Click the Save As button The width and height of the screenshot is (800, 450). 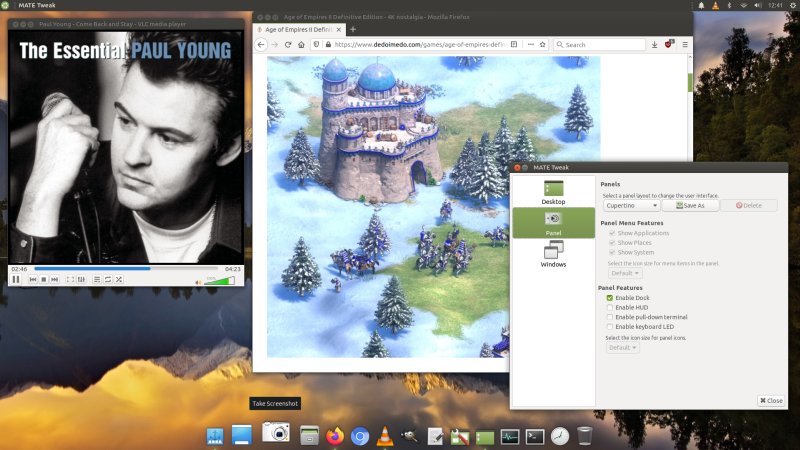click(690, 206)
